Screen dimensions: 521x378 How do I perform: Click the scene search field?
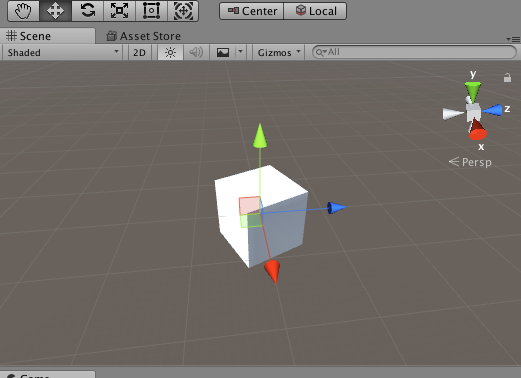click(x=414, y=52)
